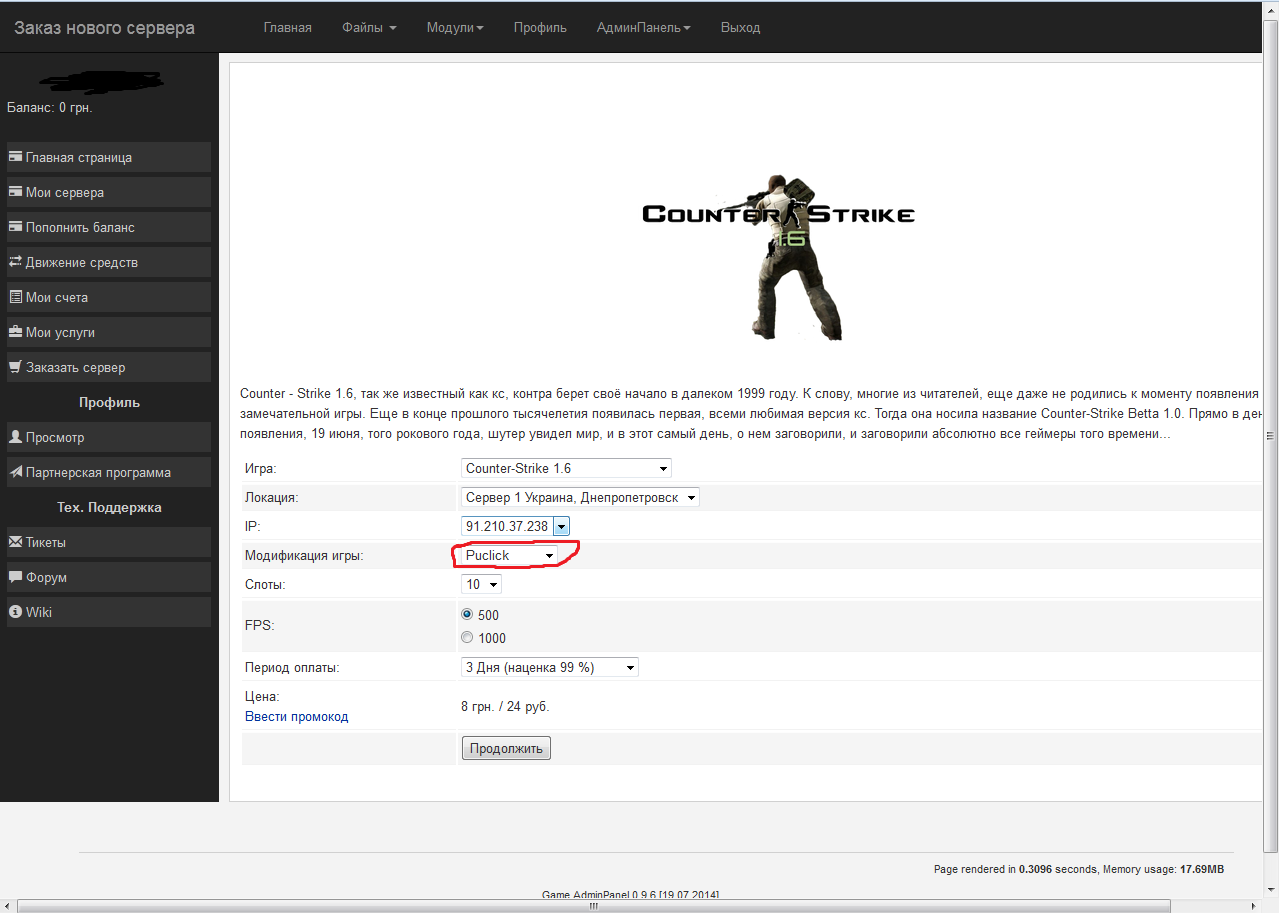Click the info icon beside Wiki

[x=15, y=612]
